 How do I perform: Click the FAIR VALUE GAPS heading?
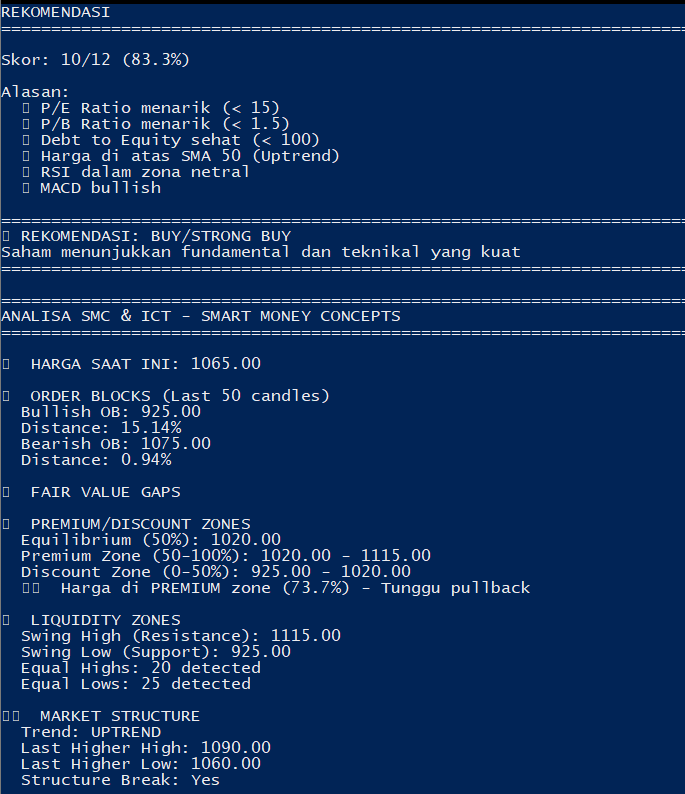pyautogui.click(x=105, y=492)
